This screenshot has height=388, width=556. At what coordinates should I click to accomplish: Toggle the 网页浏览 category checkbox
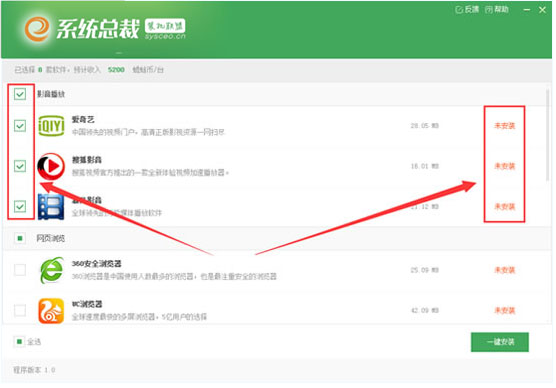pos(20,238)
